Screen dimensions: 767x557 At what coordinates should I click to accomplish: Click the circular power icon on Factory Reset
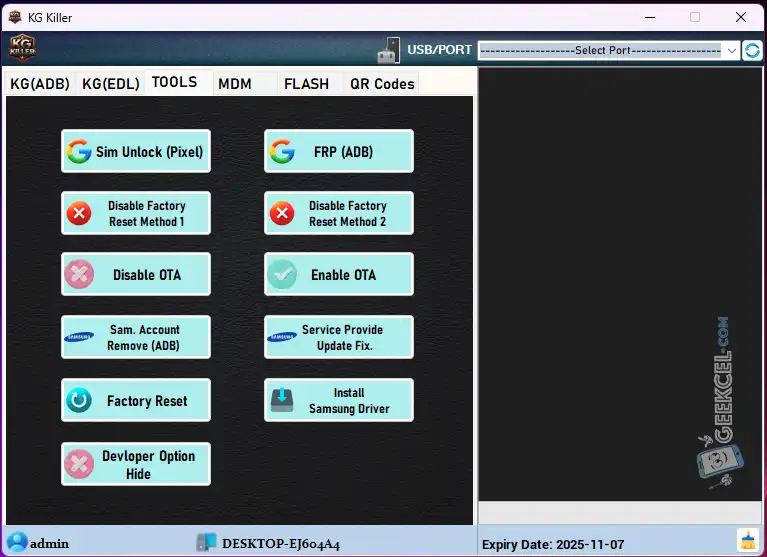[x=79, y=400]
